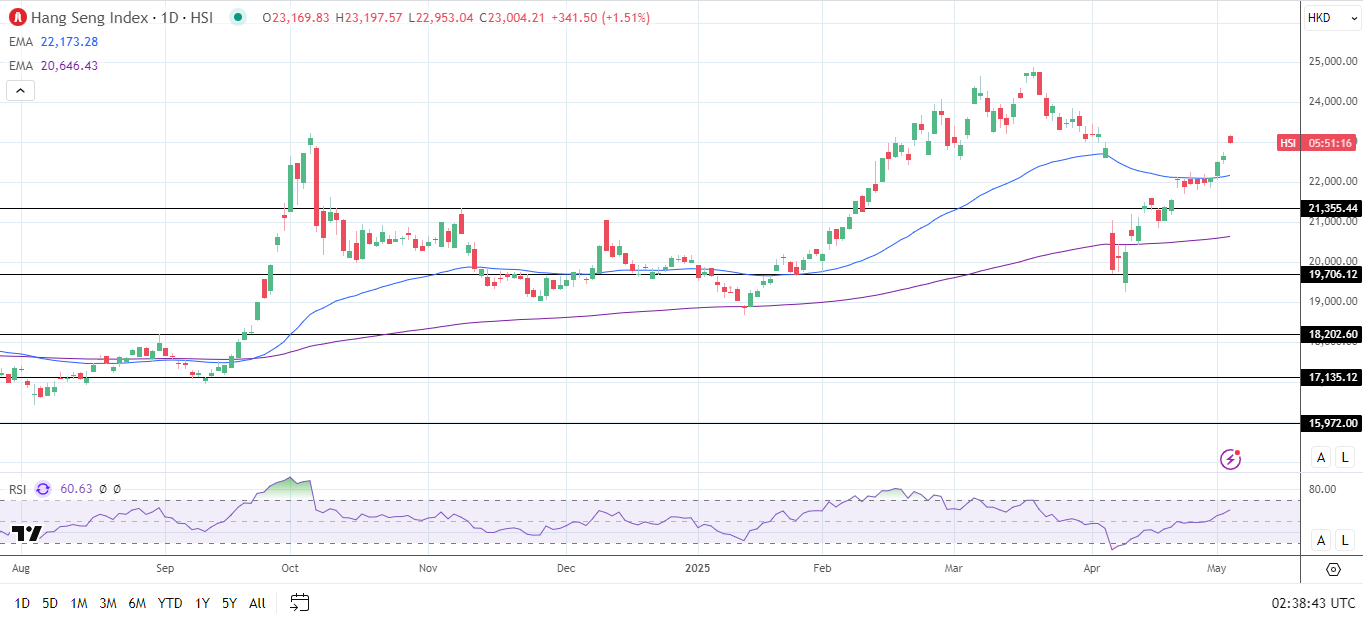Click the Hang Seng Index · 1D · HSI title
Viewport: 1363px width, 622px height.
point(122,18)
